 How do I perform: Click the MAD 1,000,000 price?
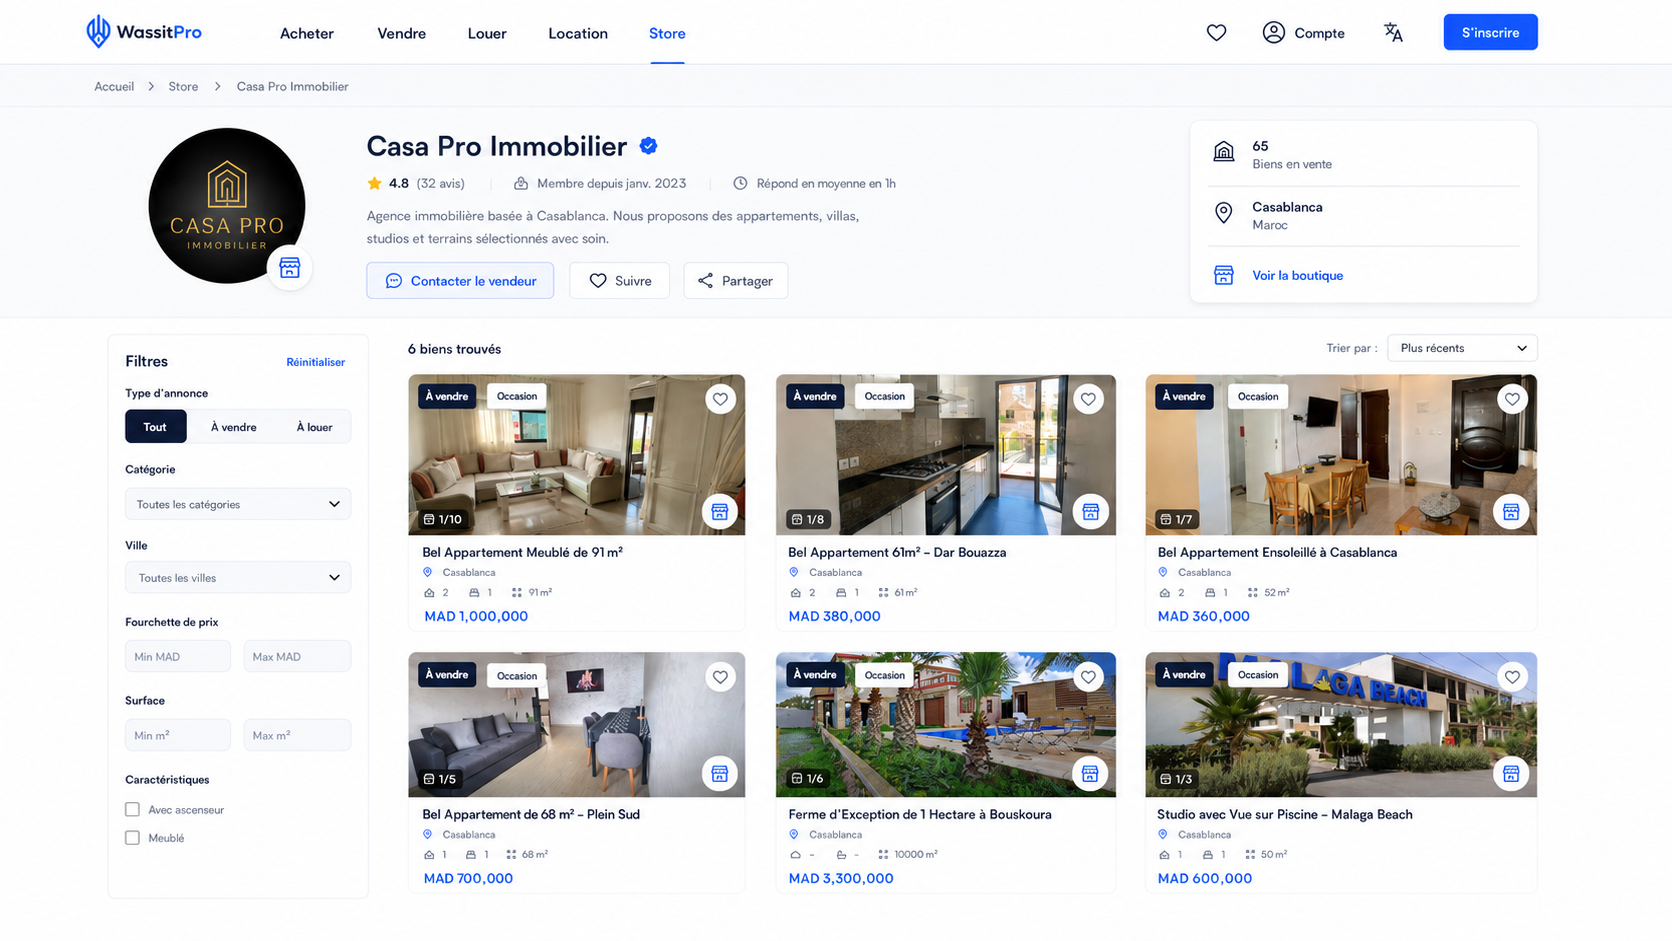pyautogui.click(x=476, y=616)
